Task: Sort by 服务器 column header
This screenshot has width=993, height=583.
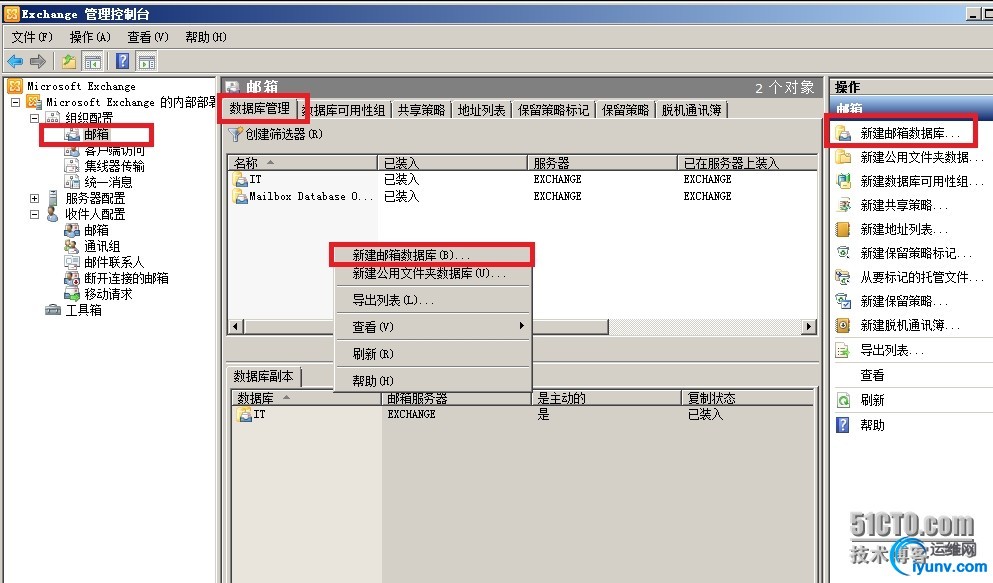Action: point(602,163)
